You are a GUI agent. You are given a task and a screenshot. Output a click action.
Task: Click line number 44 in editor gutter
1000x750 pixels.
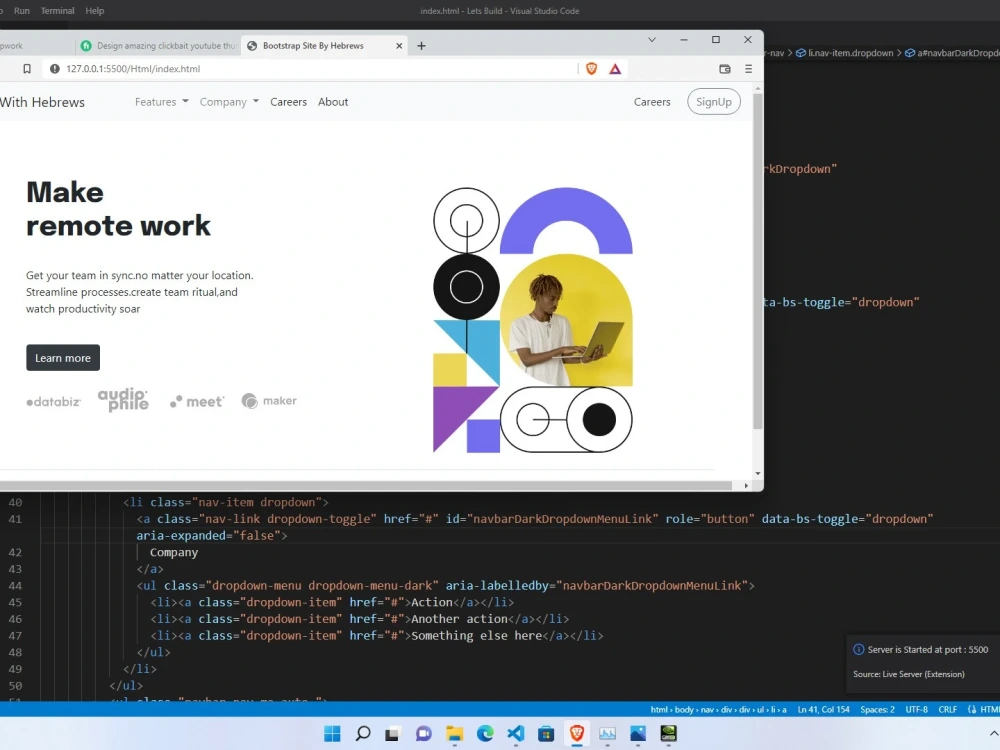pyautogui.click(x=15, y=585)
